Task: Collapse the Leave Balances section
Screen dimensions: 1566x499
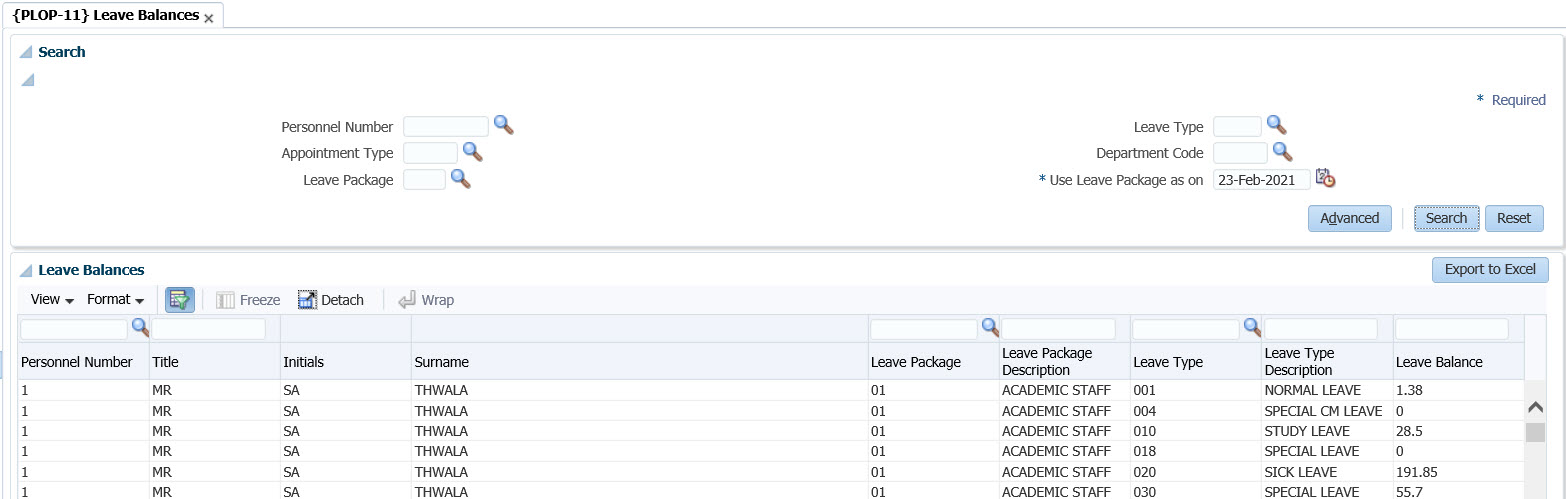Action: pos(26,270)
